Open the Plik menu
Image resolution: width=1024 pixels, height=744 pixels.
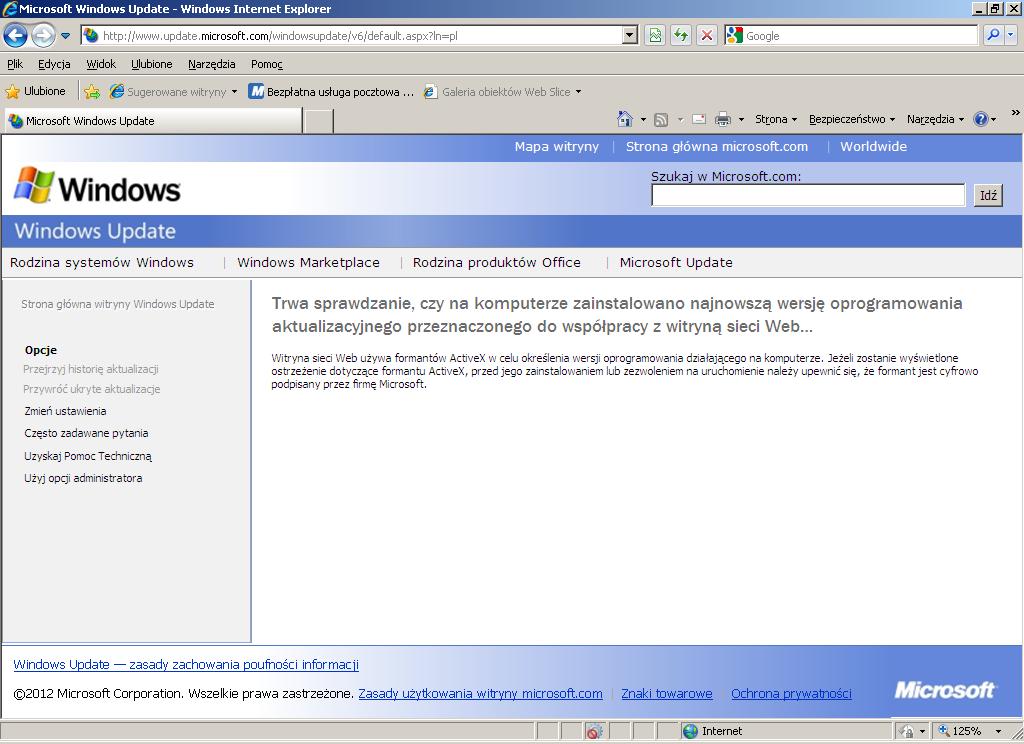15,64
